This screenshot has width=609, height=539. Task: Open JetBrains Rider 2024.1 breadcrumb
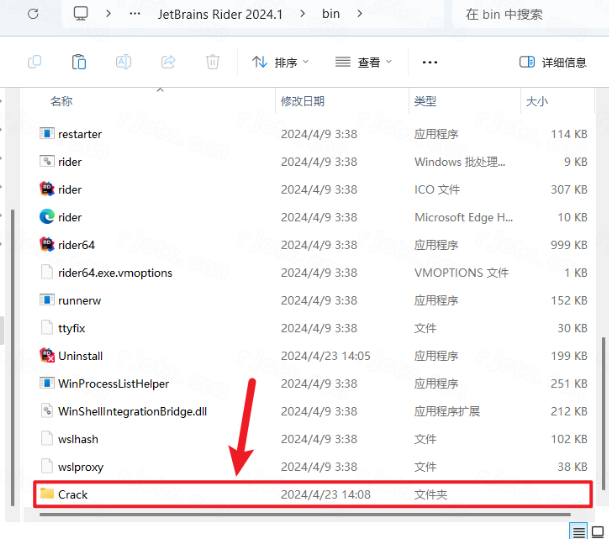tap(220, 14)
